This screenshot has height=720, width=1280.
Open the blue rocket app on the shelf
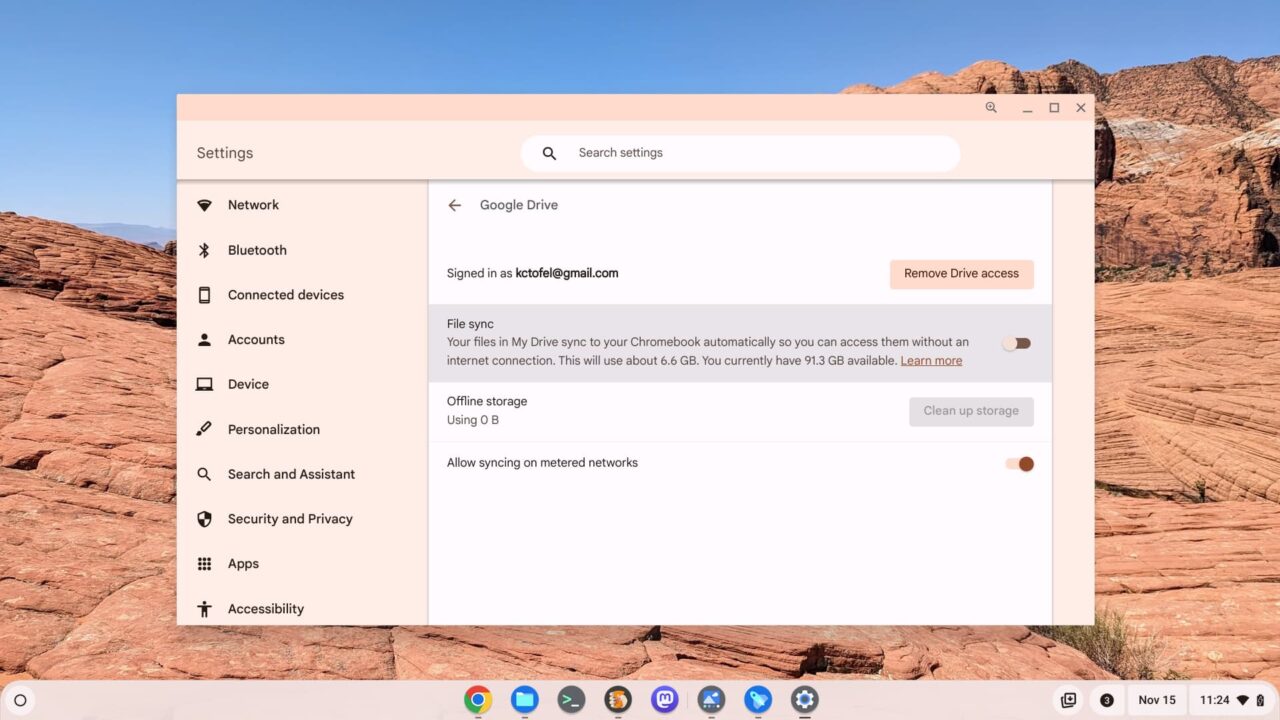[758, 700]
